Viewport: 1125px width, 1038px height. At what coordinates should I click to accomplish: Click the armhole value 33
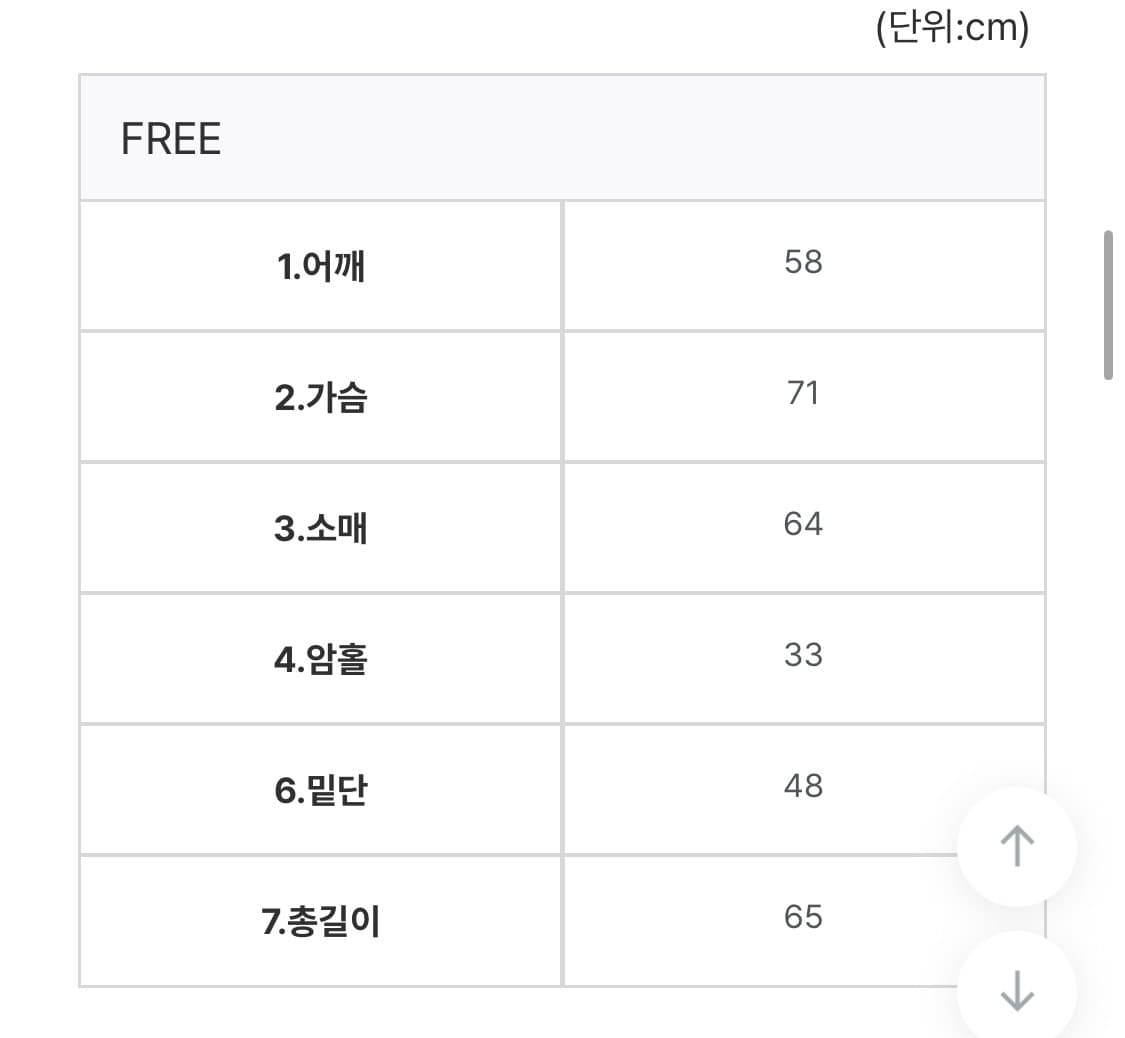(804, 656)
